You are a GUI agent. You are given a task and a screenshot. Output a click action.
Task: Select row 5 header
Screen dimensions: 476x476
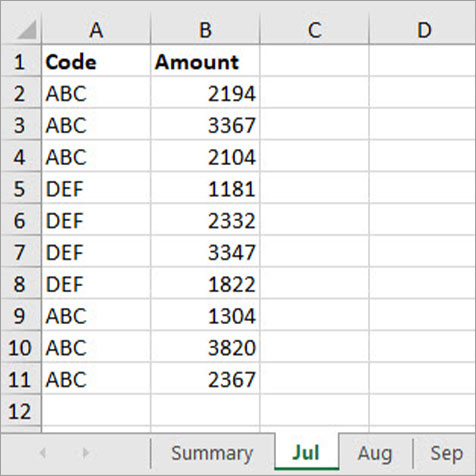pos(20,188)
